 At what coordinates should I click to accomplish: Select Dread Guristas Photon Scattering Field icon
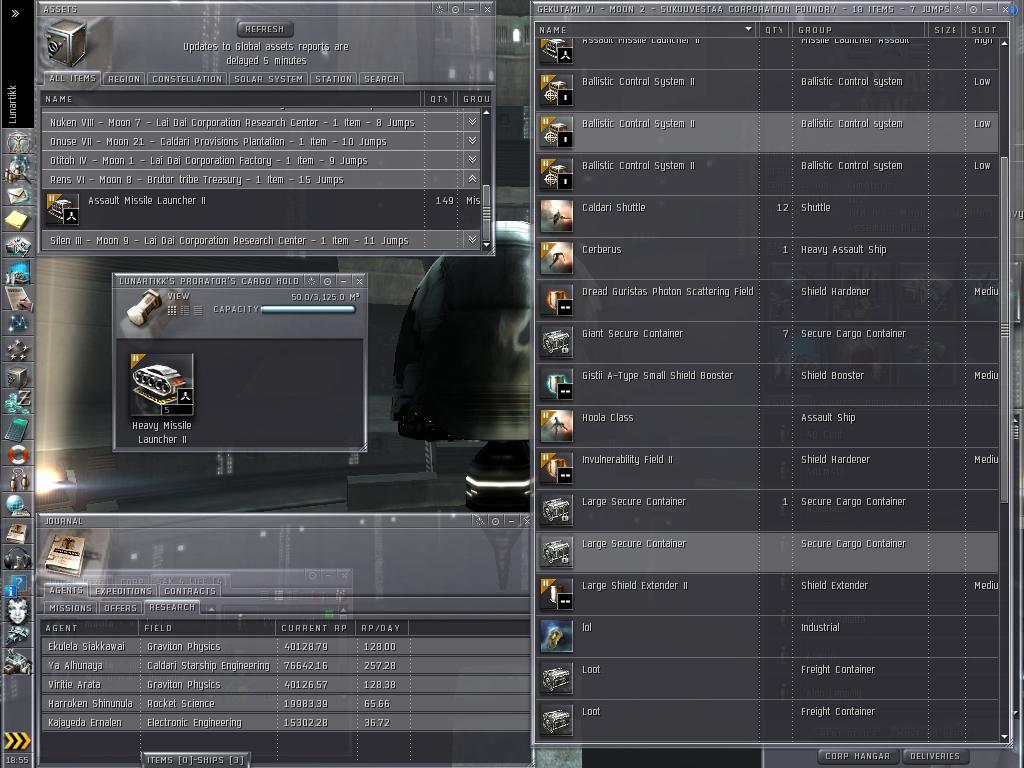[x=556, y=300]
